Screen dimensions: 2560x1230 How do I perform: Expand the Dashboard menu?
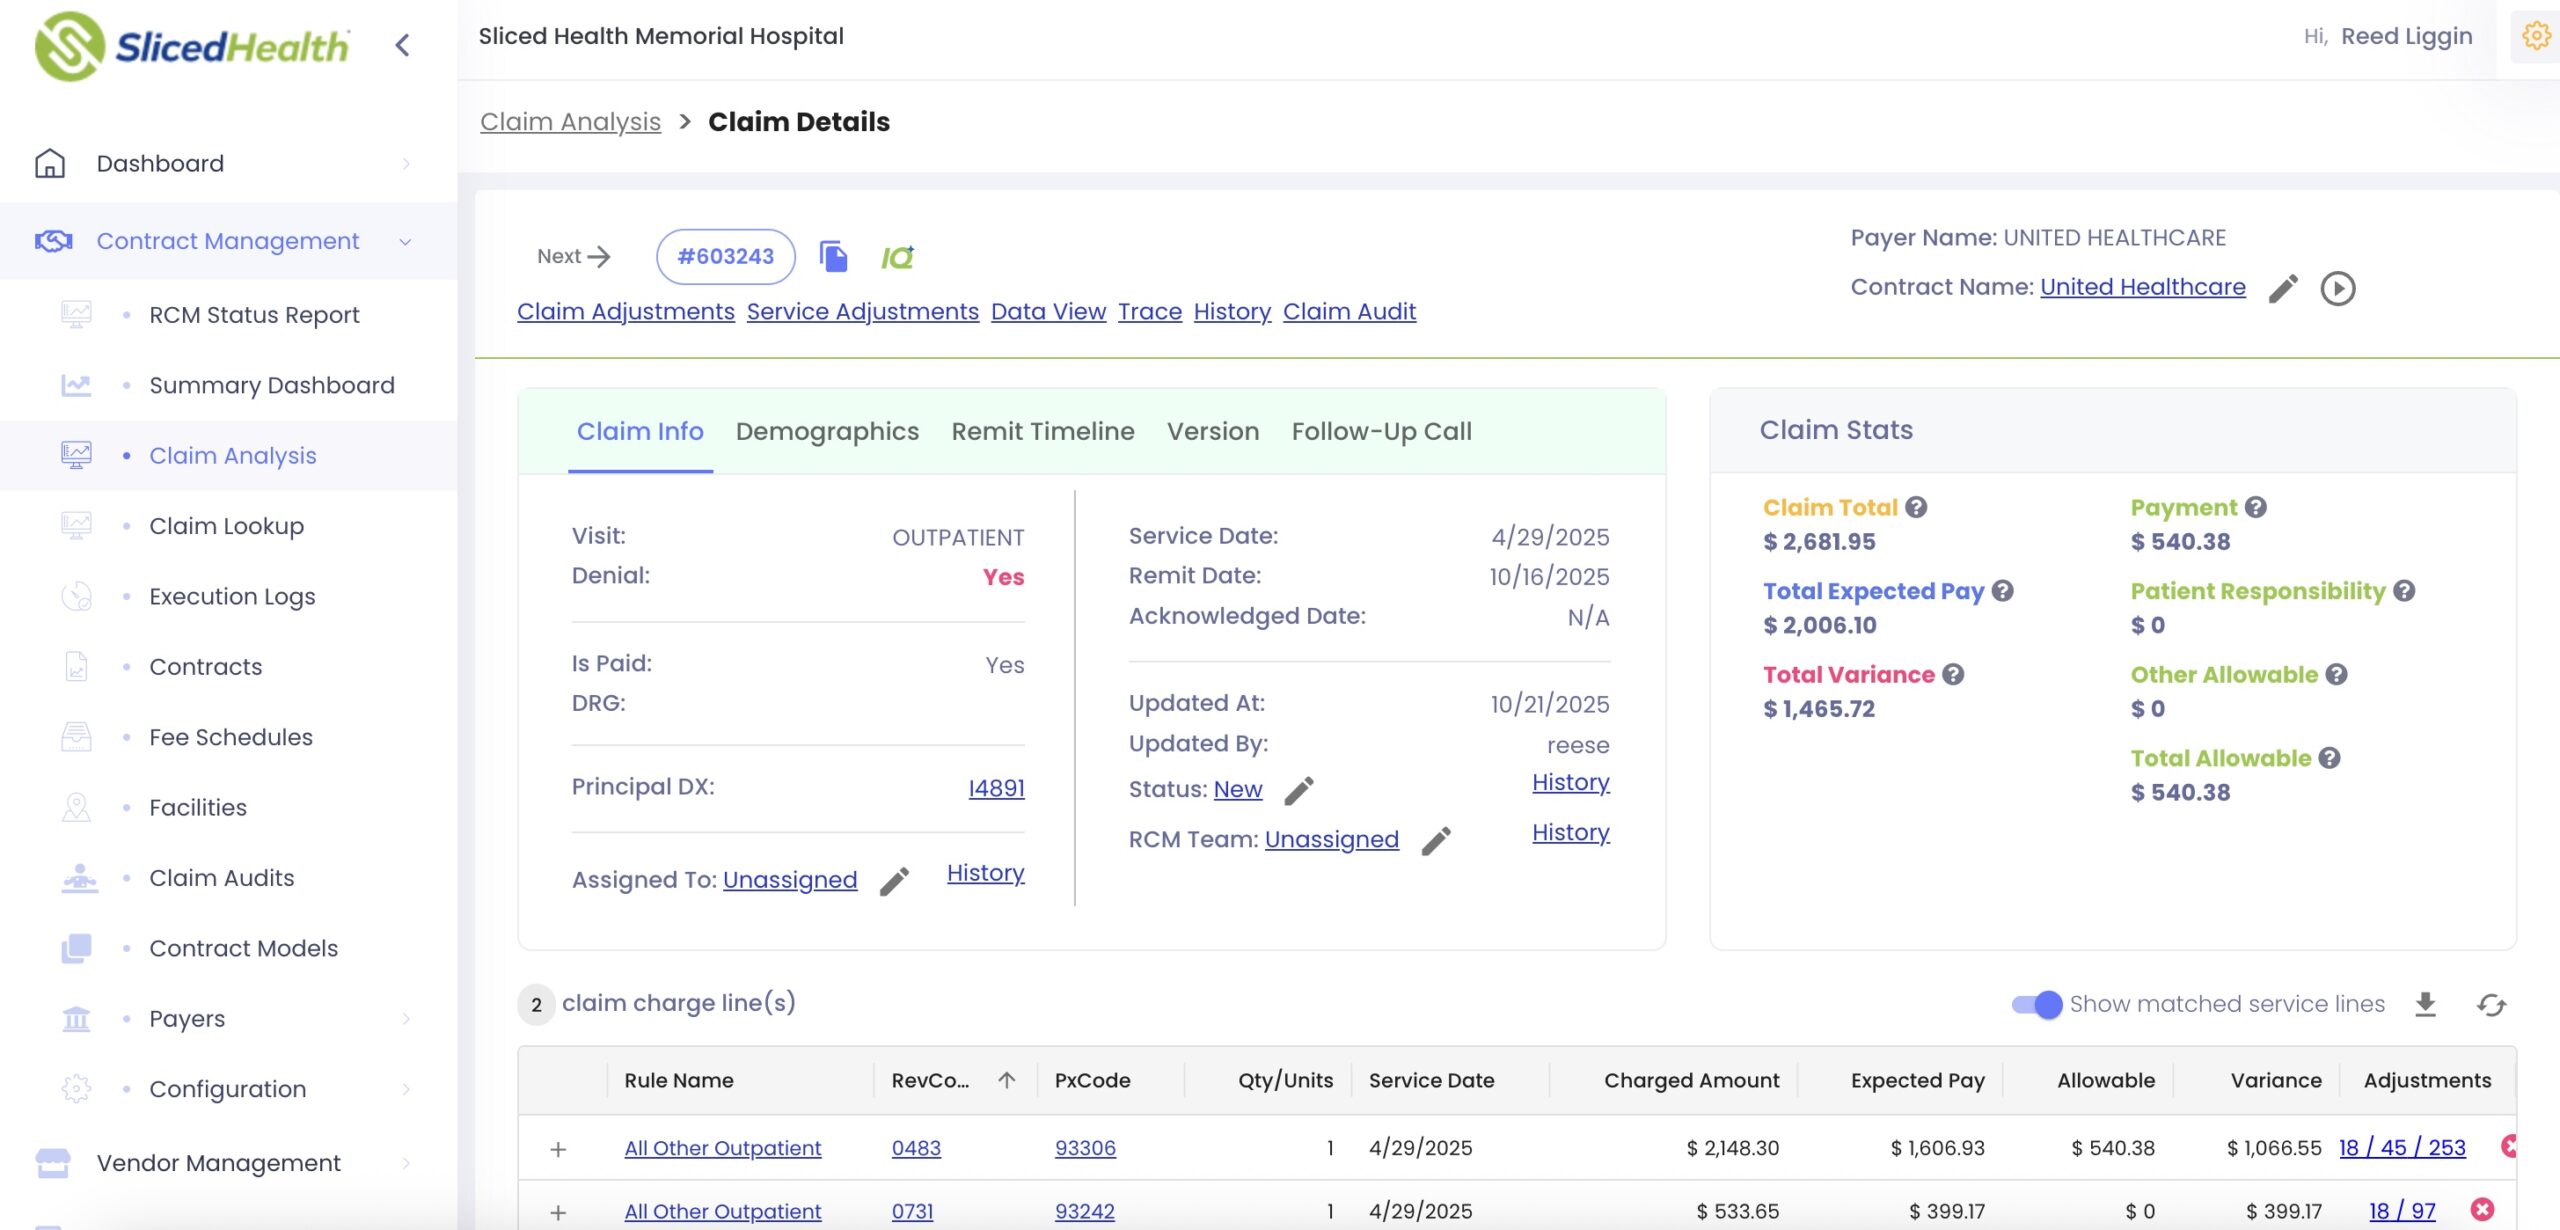[x=406, y=163]
